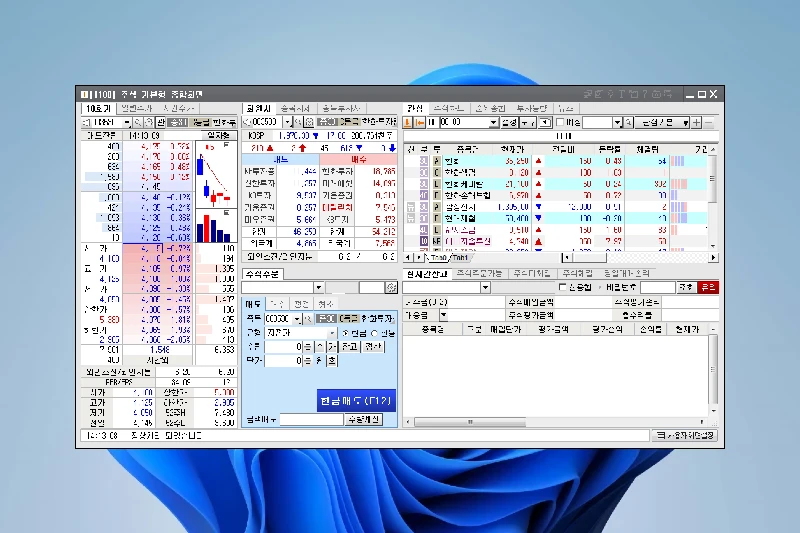800x533 pixels.
Task: Select the first tab of the broker panel
Action: [259, 108]
